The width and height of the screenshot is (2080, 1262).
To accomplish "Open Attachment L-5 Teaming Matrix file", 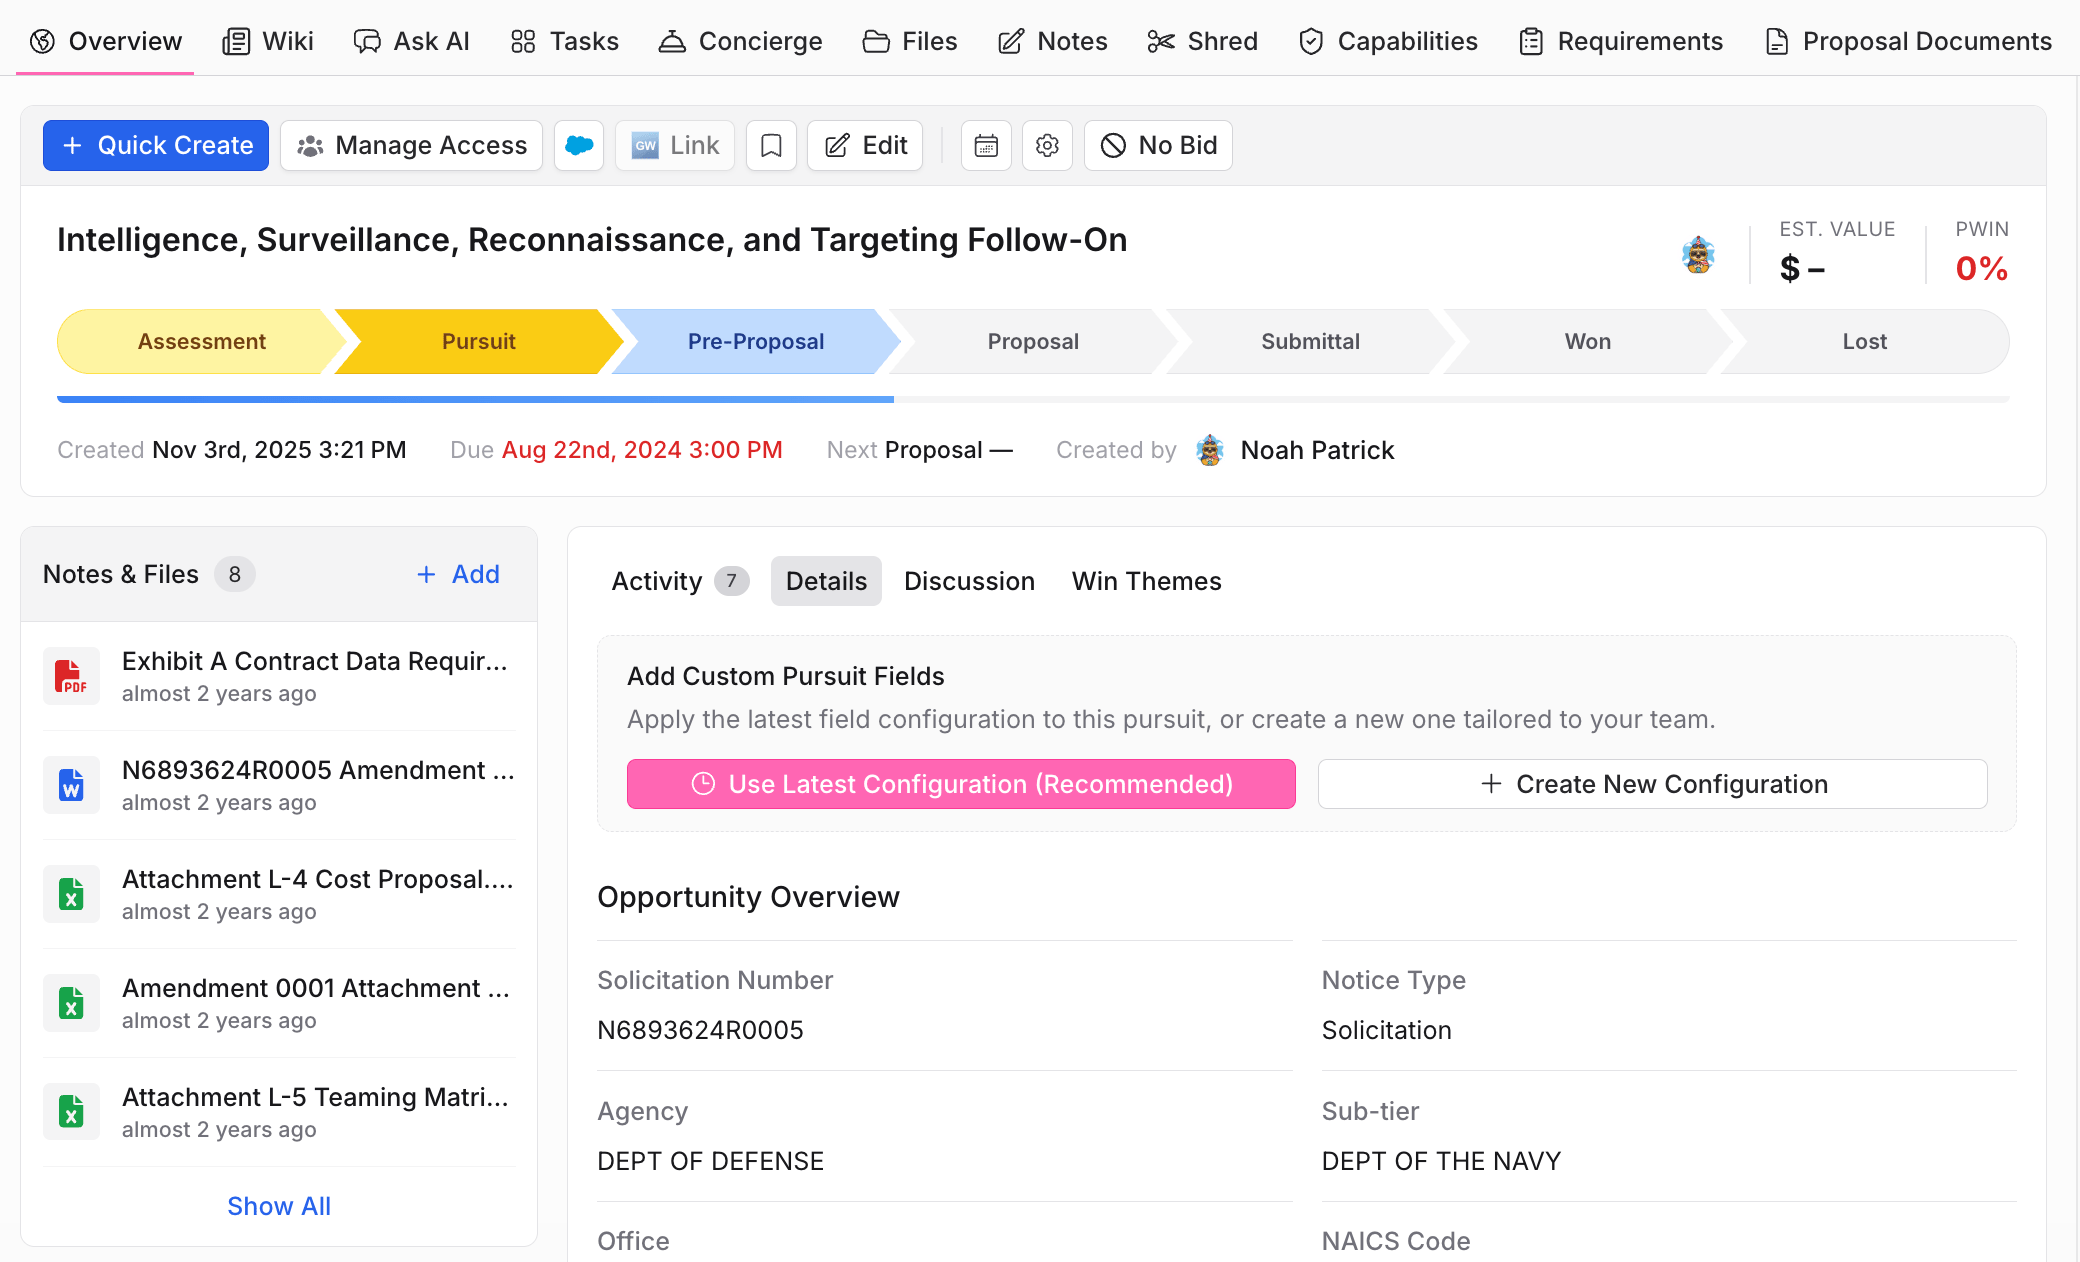I will (x=315, y=1097).
